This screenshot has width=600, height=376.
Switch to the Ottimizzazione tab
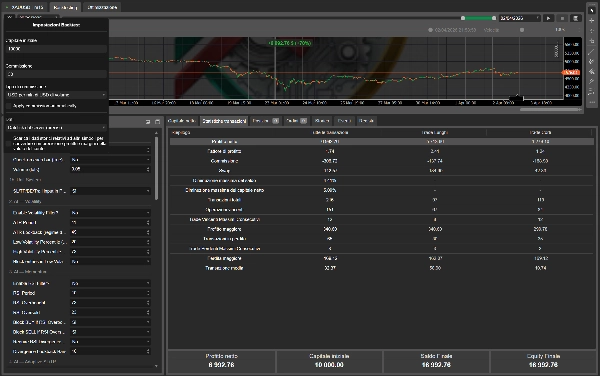tap(102, 7)
